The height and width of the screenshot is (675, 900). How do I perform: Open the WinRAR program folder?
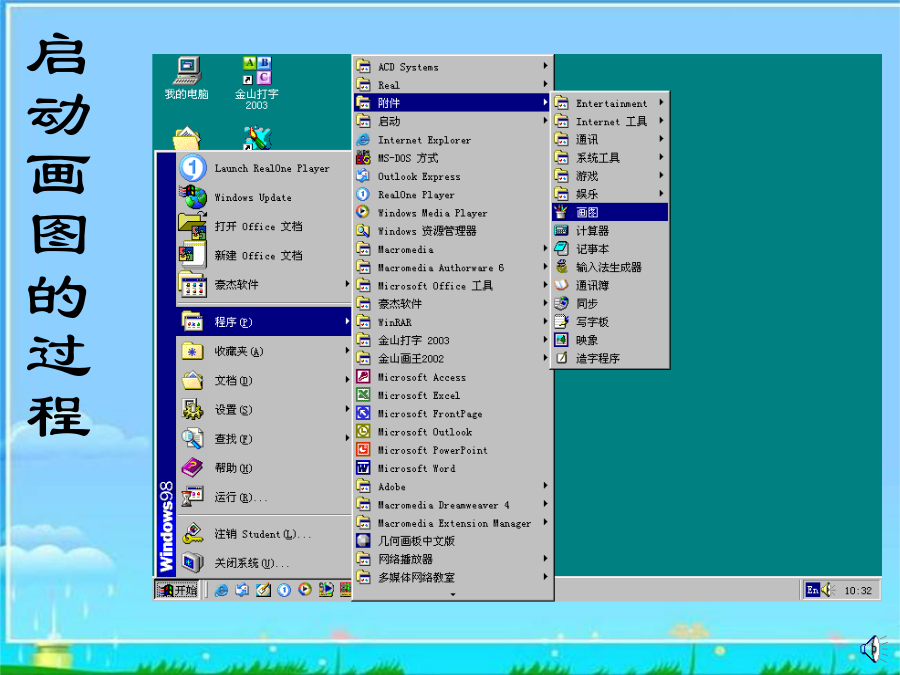click(x=452, y=322)
